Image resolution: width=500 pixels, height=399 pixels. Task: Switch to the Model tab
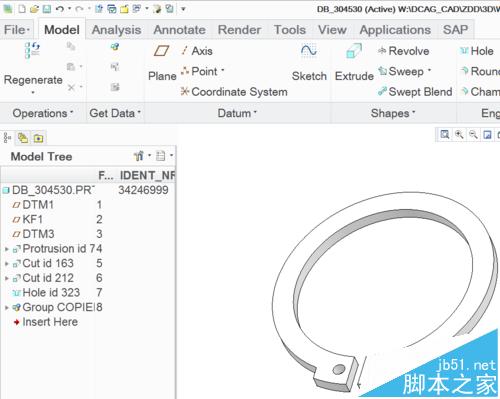pyautogui.click(x=62, y=30)
